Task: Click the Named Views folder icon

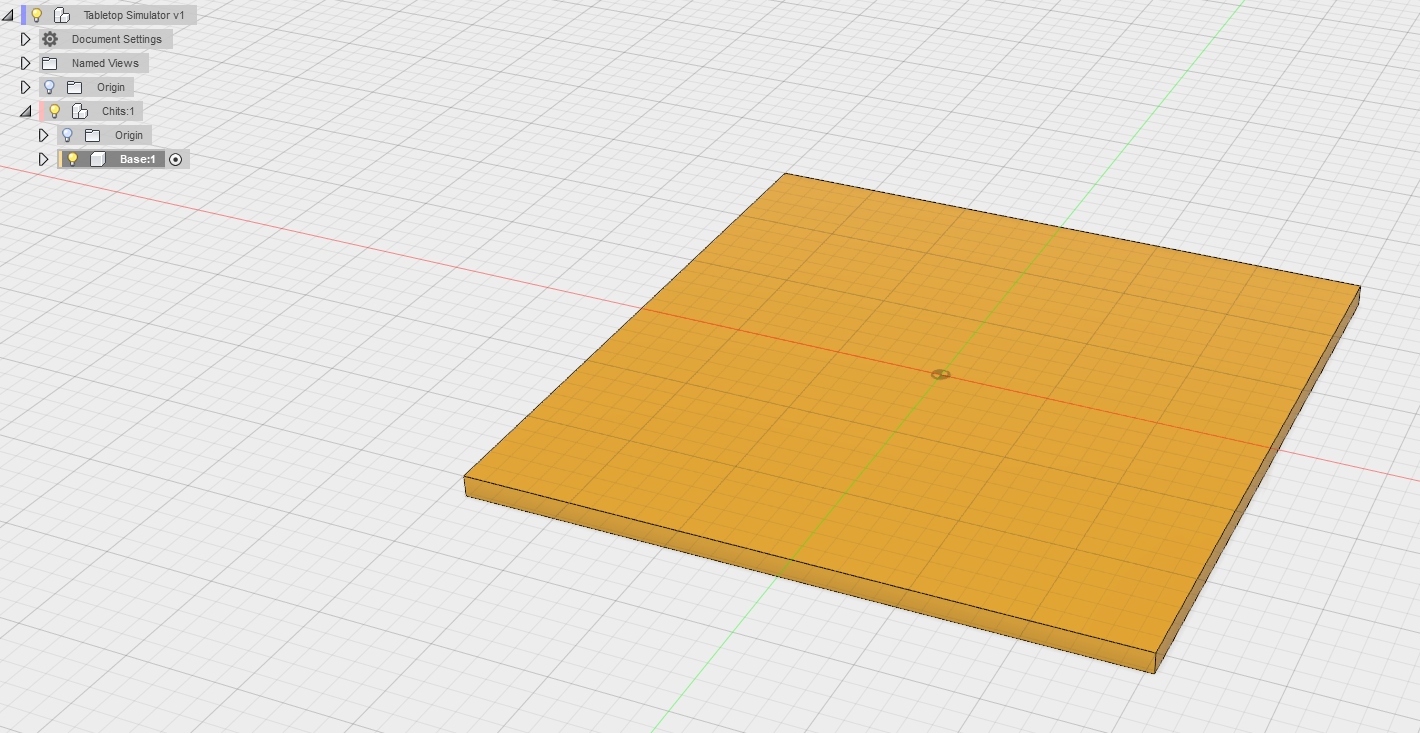Action: (49, 63)
